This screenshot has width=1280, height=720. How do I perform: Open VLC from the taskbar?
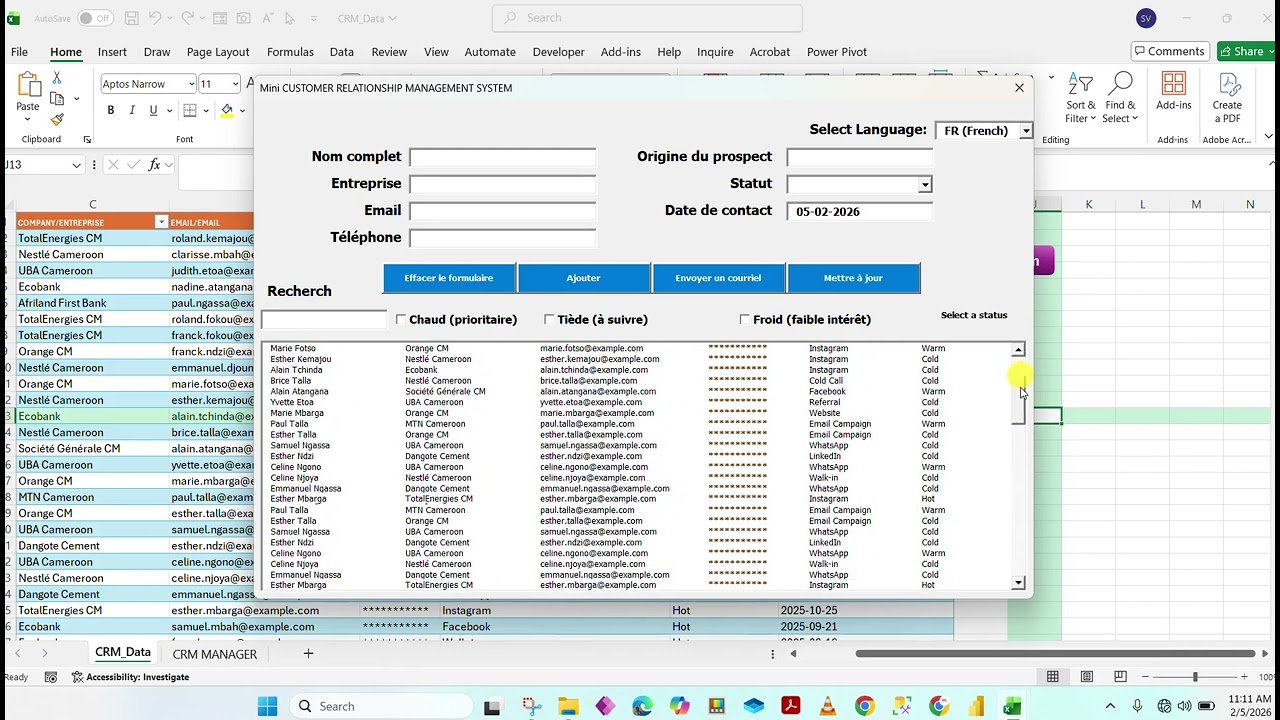[x=827, y=706]
